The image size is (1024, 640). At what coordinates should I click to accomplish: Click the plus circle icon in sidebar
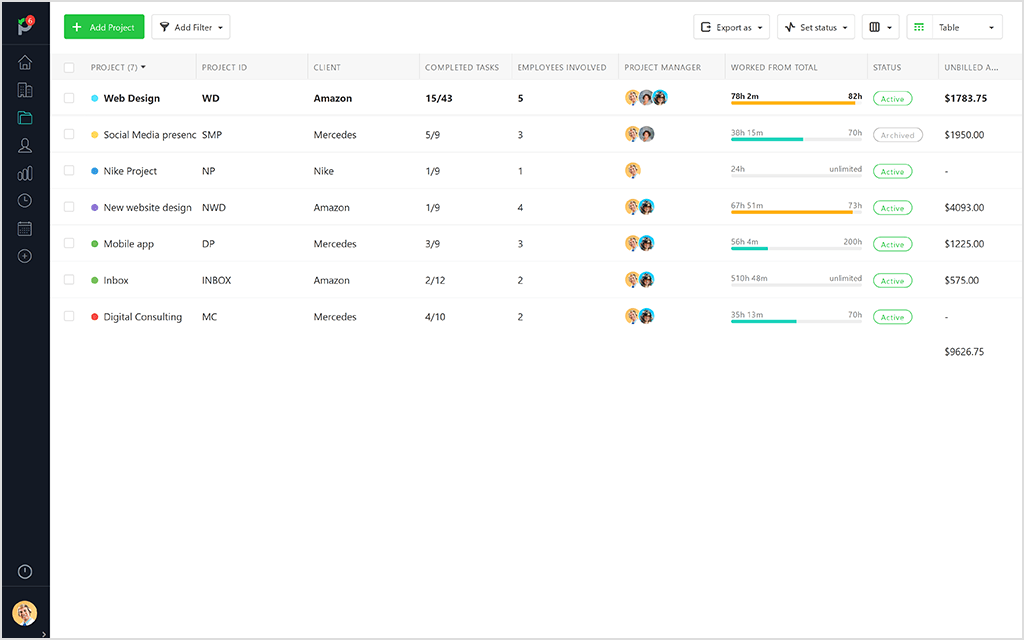pyautogui.click(x=24, y=256)
